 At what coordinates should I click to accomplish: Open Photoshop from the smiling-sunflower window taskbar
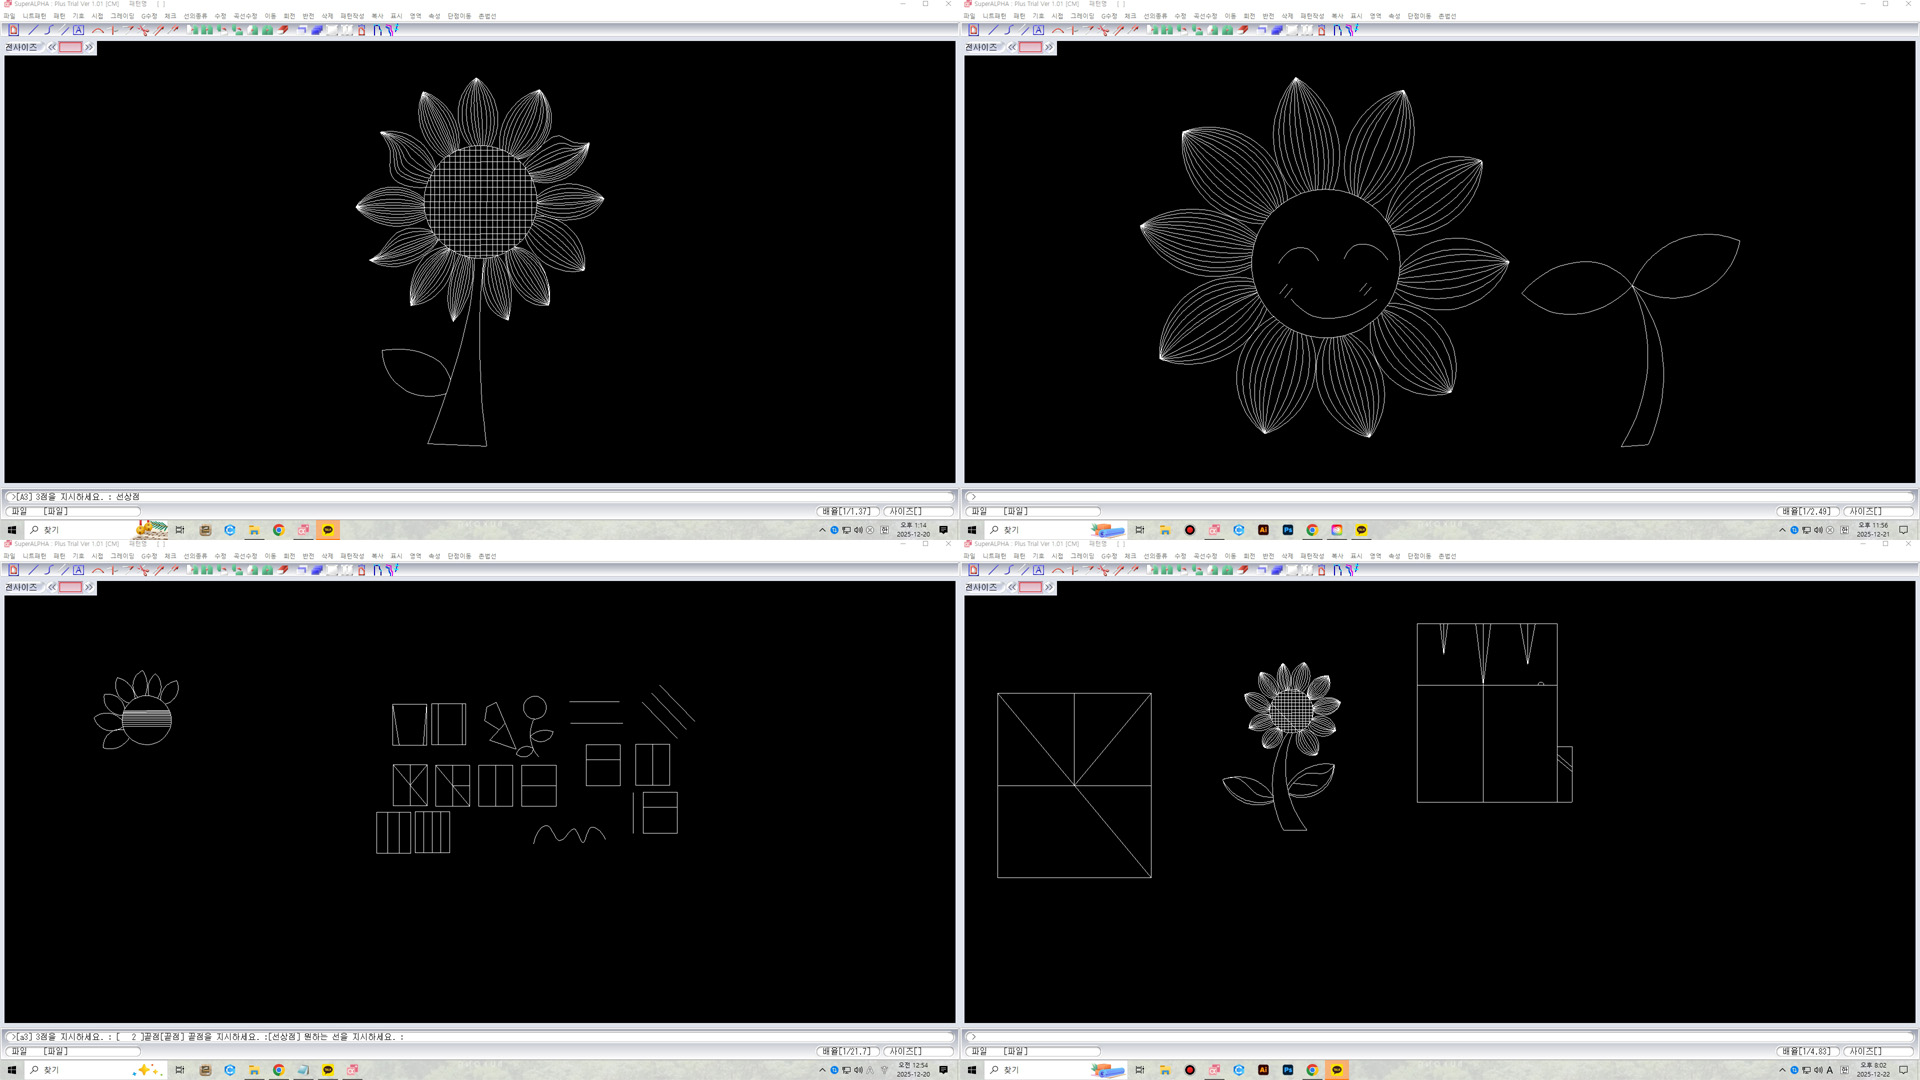click(1288, 530)
